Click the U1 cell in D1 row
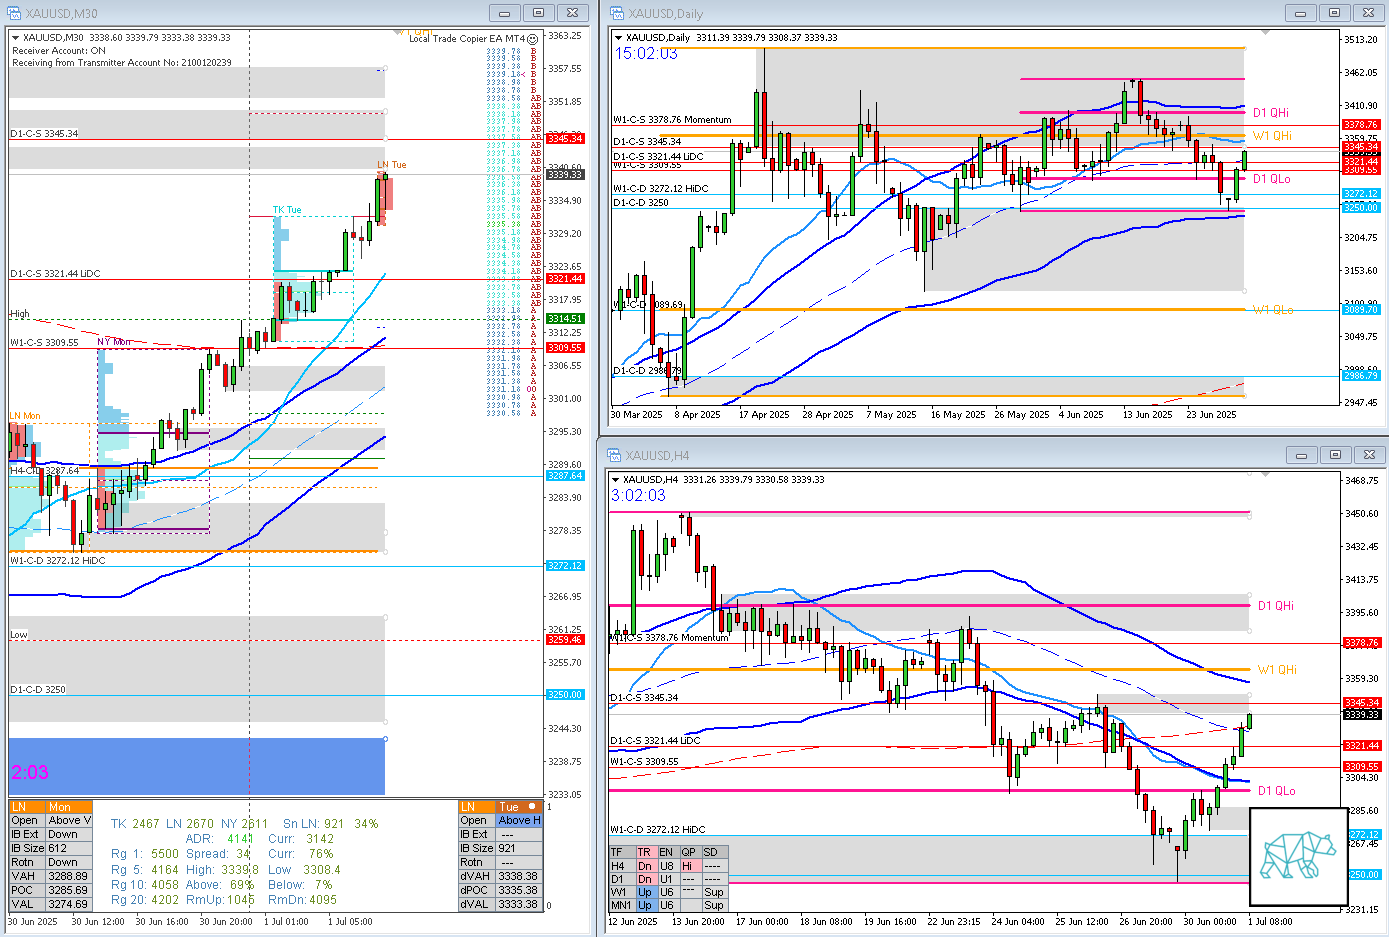Viewport: 1389px width, 937px height. tap(667, 879)
